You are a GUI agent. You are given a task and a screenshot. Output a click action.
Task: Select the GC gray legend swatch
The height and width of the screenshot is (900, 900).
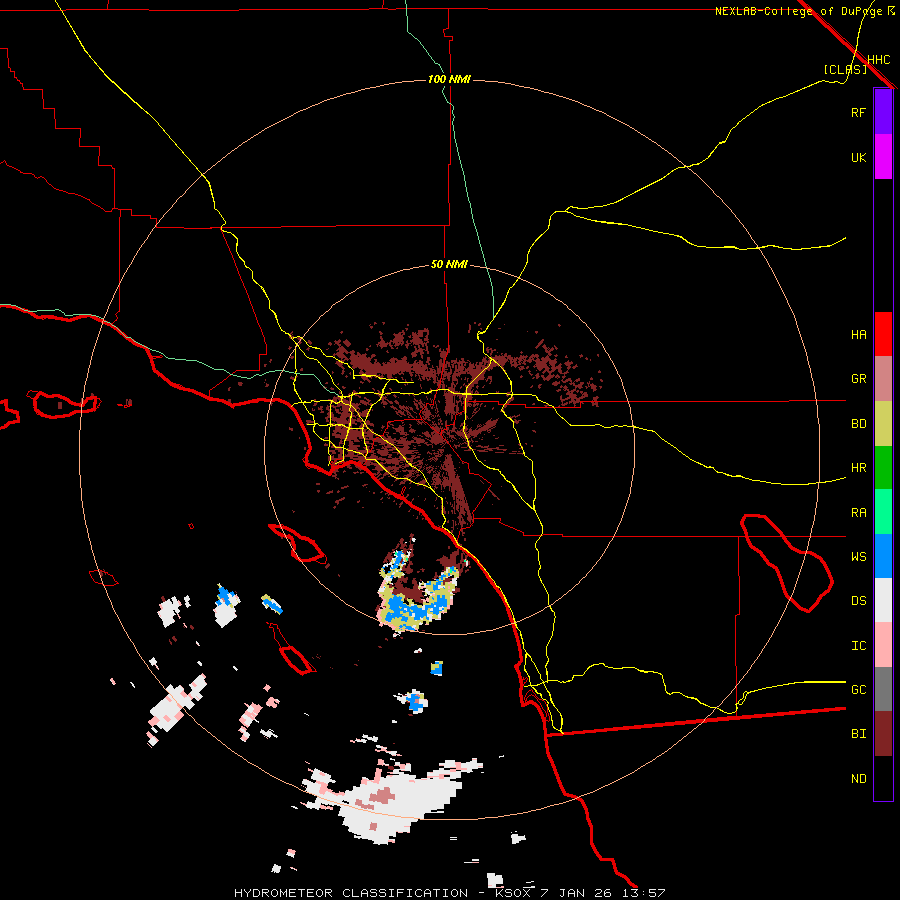pyautogui.click(x=883, y=689)
